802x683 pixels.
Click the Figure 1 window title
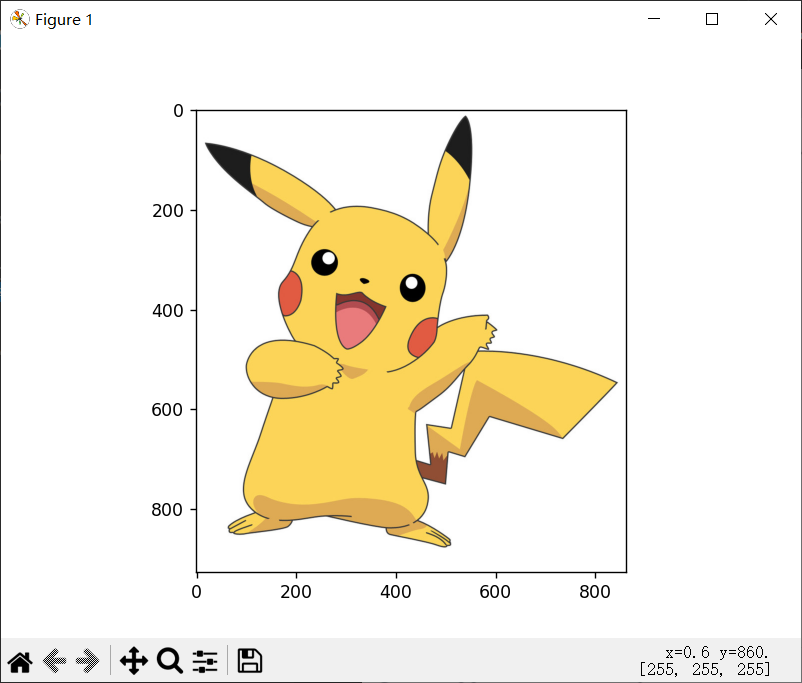(64, 19)
